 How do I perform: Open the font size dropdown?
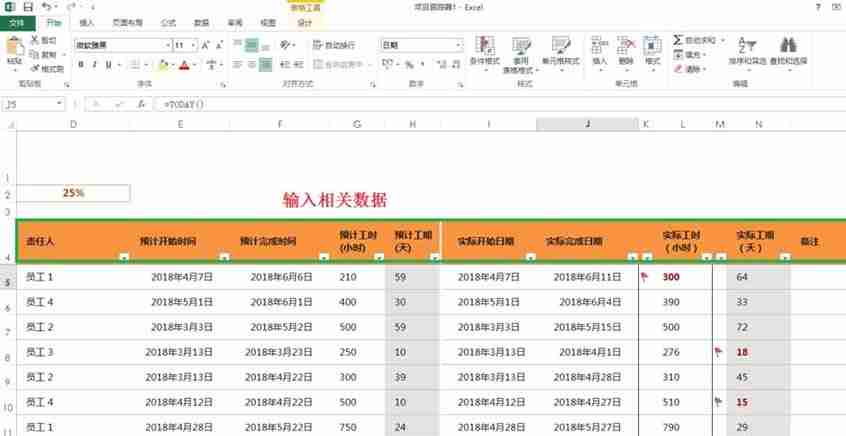(193, 45)
